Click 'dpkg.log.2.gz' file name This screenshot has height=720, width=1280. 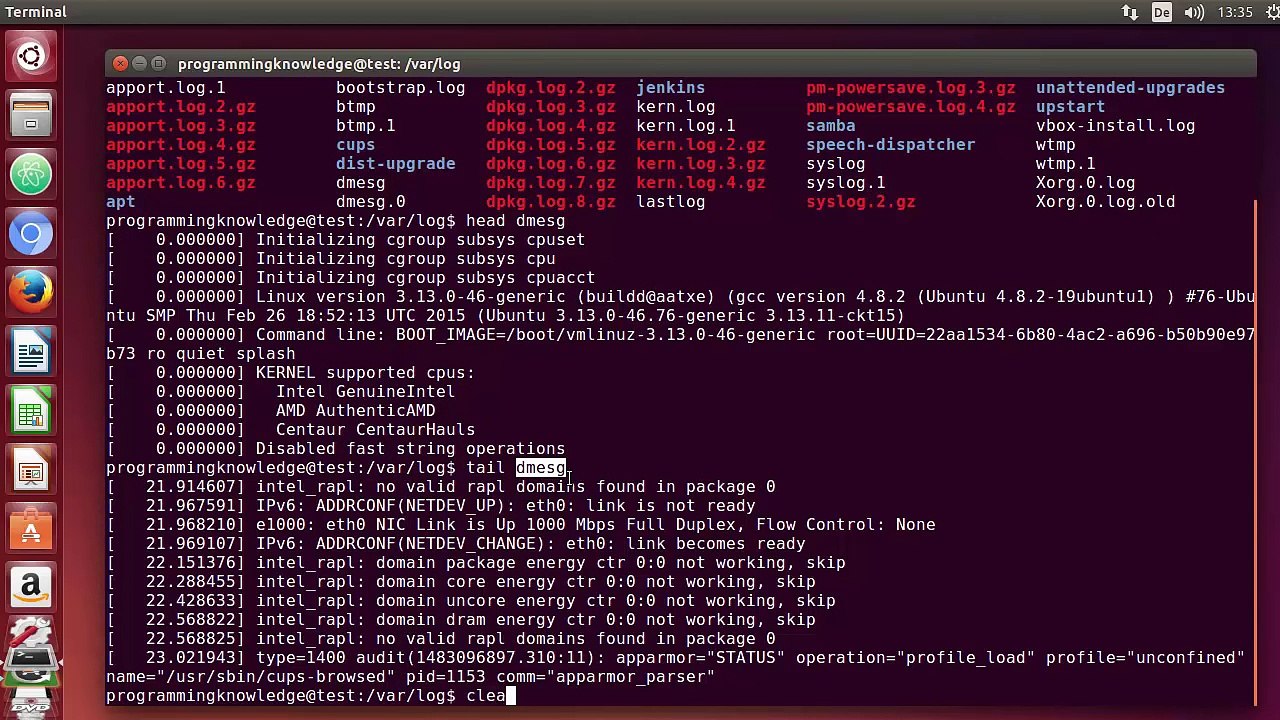tap(551, 88)
